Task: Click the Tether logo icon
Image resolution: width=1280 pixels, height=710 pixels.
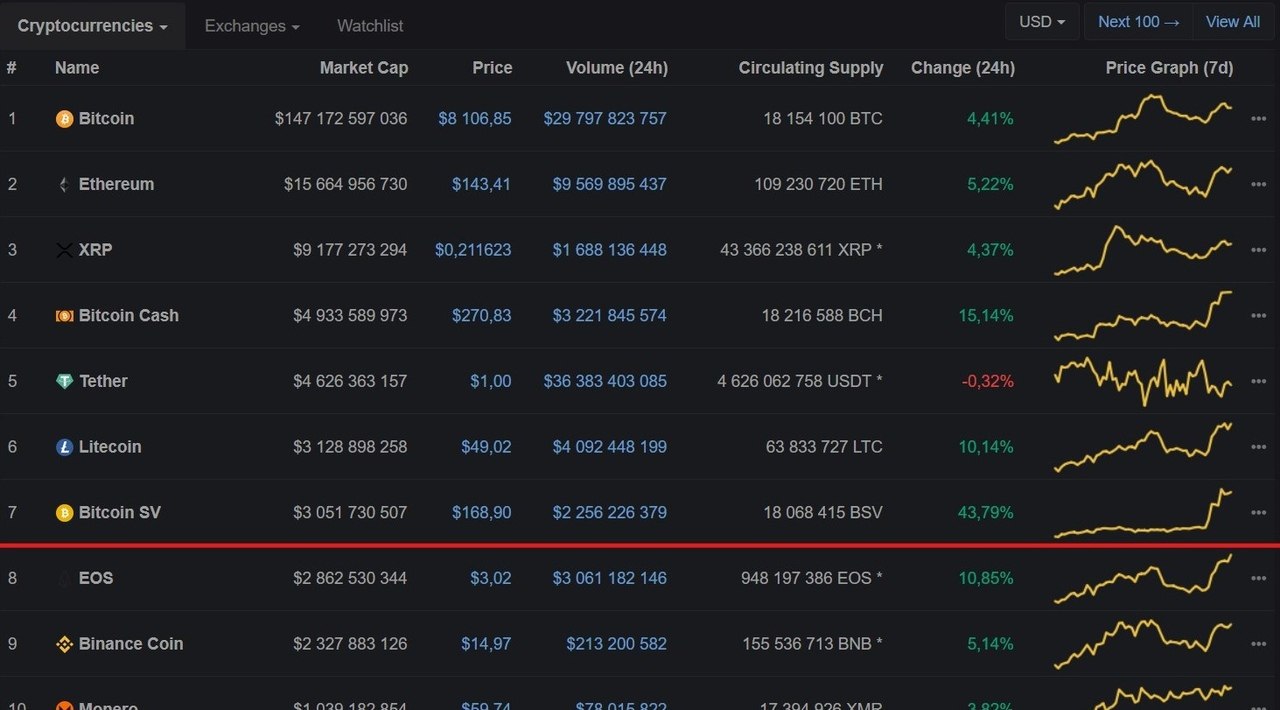Action: (64, 382)
